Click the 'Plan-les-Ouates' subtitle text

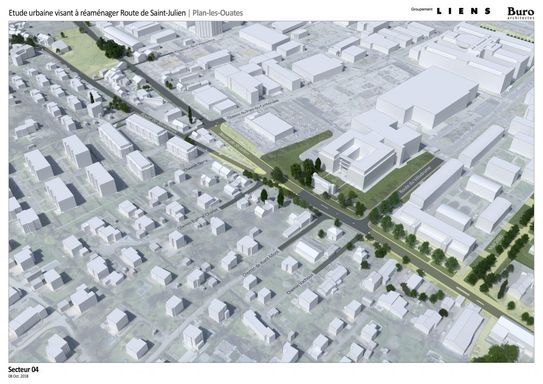pos(217,13)
